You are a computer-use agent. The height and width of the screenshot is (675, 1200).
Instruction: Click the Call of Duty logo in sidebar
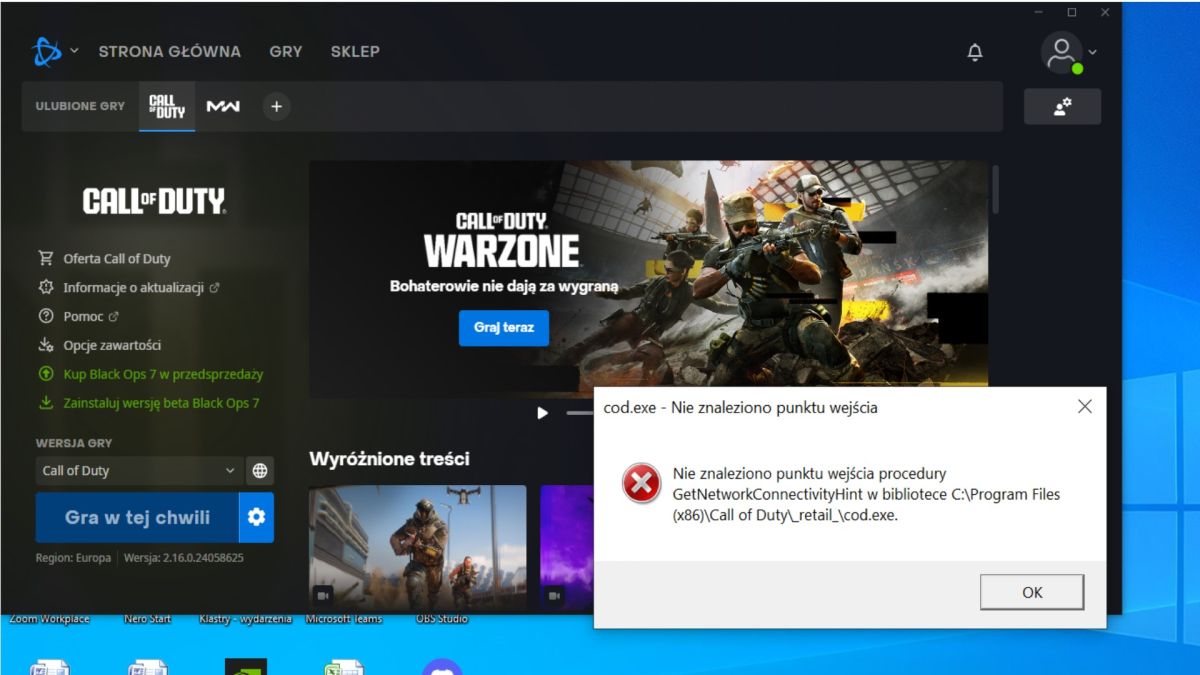tap(154, 203)
